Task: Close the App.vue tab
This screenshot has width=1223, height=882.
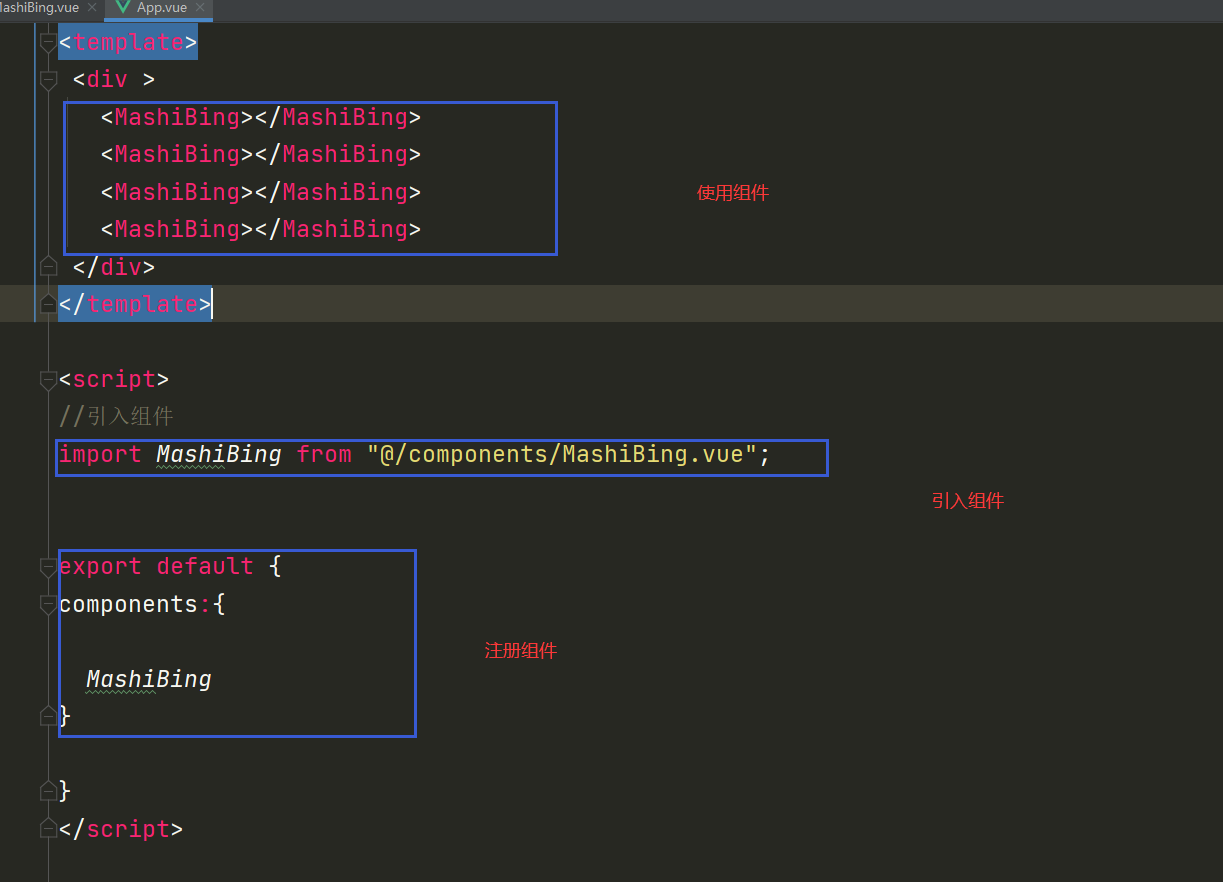Action: tap(201, 7)
